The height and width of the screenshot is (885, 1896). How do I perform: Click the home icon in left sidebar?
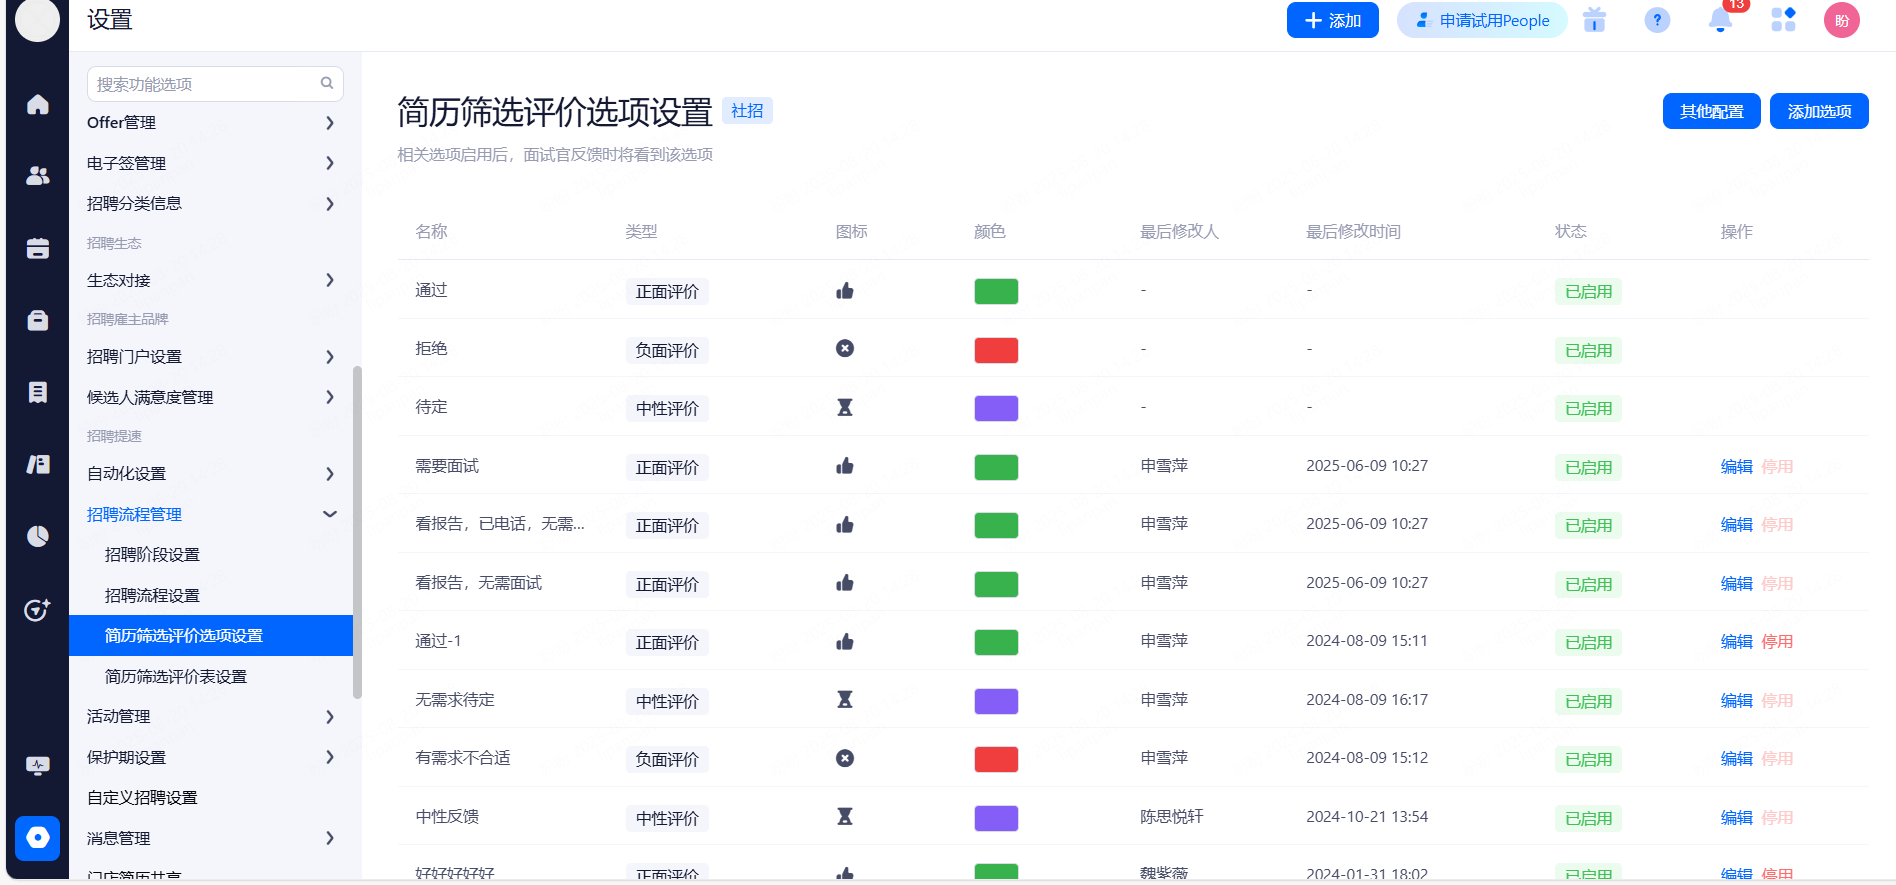[38, 105]
